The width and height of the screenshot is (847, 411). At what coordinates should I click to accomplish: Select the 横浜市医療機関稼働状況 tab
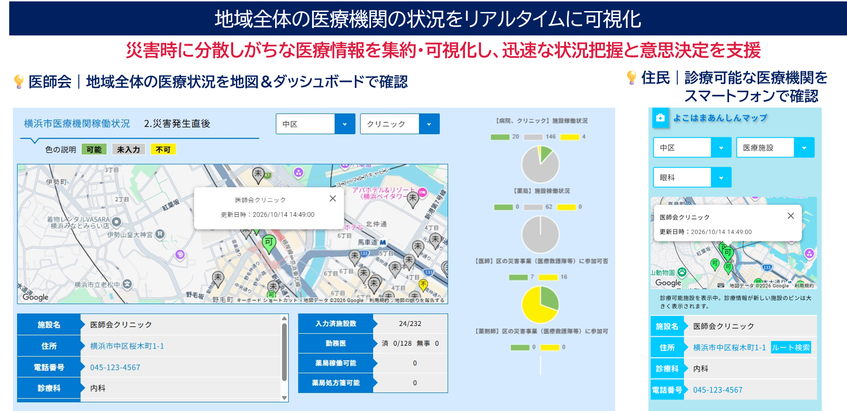coord(77,124)
